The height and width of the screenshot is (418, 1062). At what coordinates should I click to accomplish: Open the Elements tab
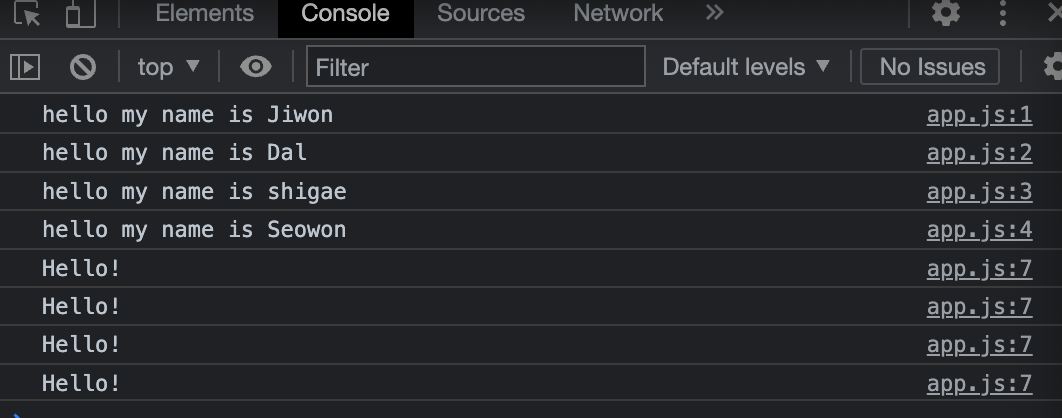point(205,14)
